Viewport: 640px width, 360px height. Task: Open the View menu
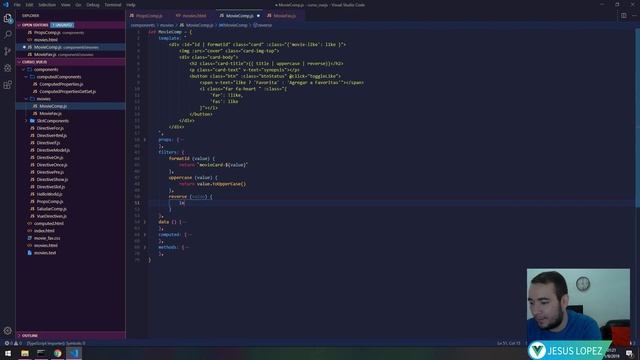pyautogui.click(x=66, y=5)
